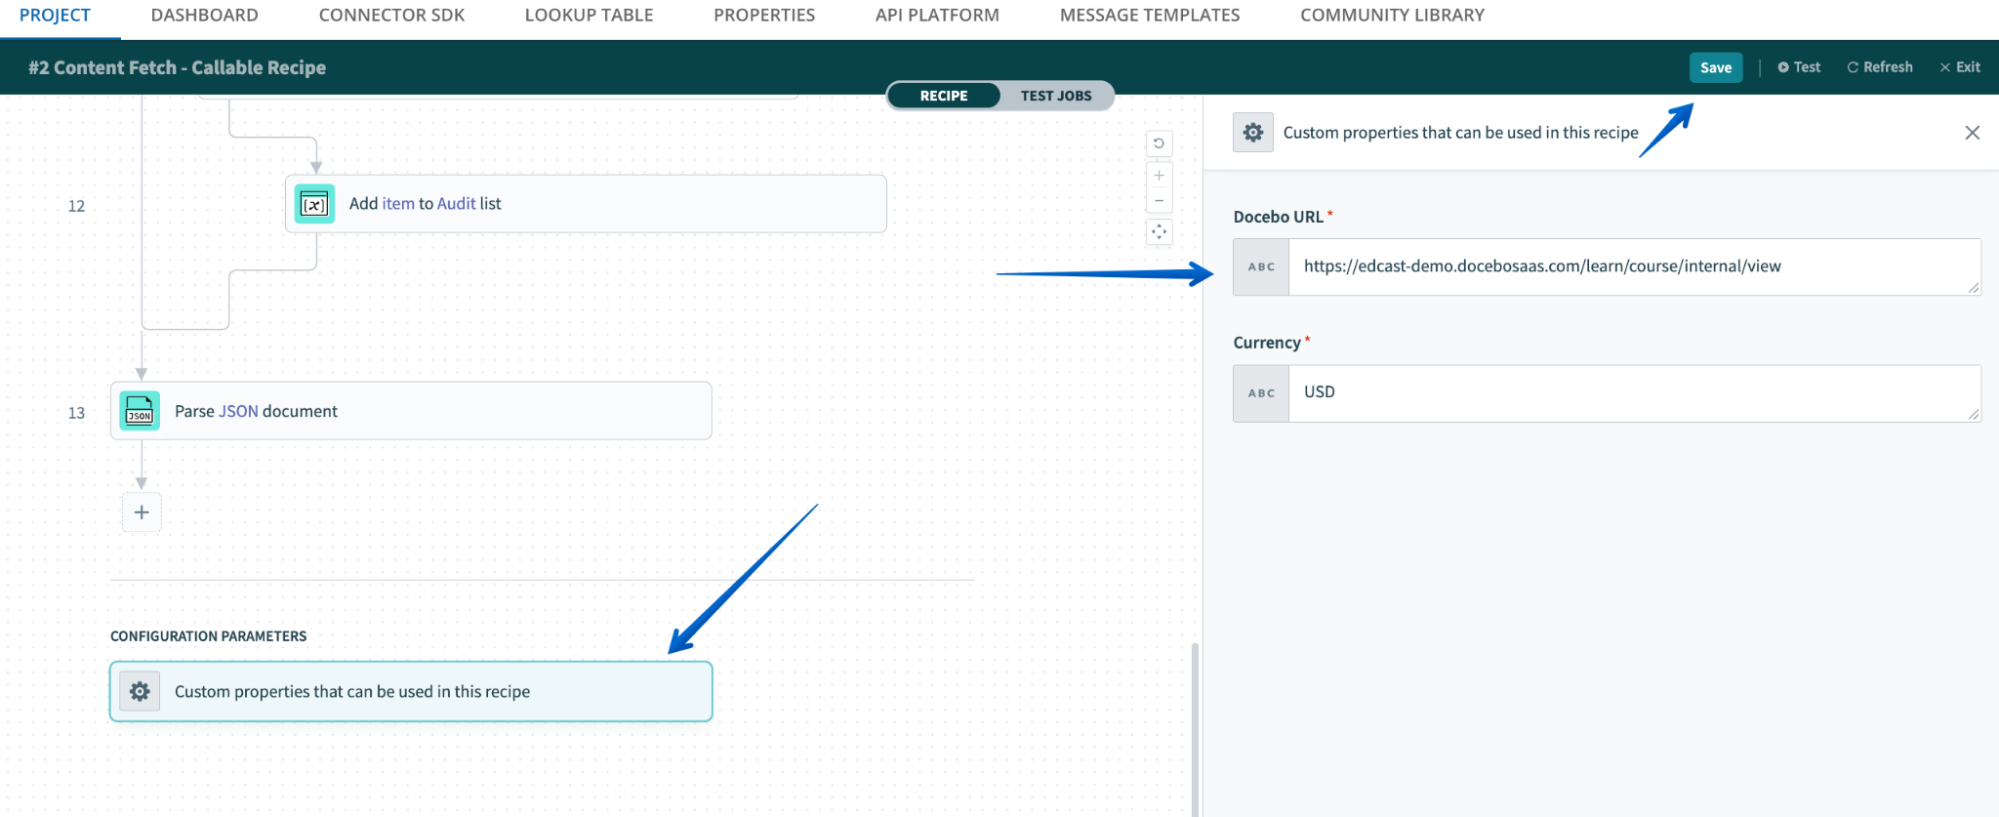Click the recipe title #2 Content Fetch
This screenshot has height=817, width=1999.
tap(177, 67)
